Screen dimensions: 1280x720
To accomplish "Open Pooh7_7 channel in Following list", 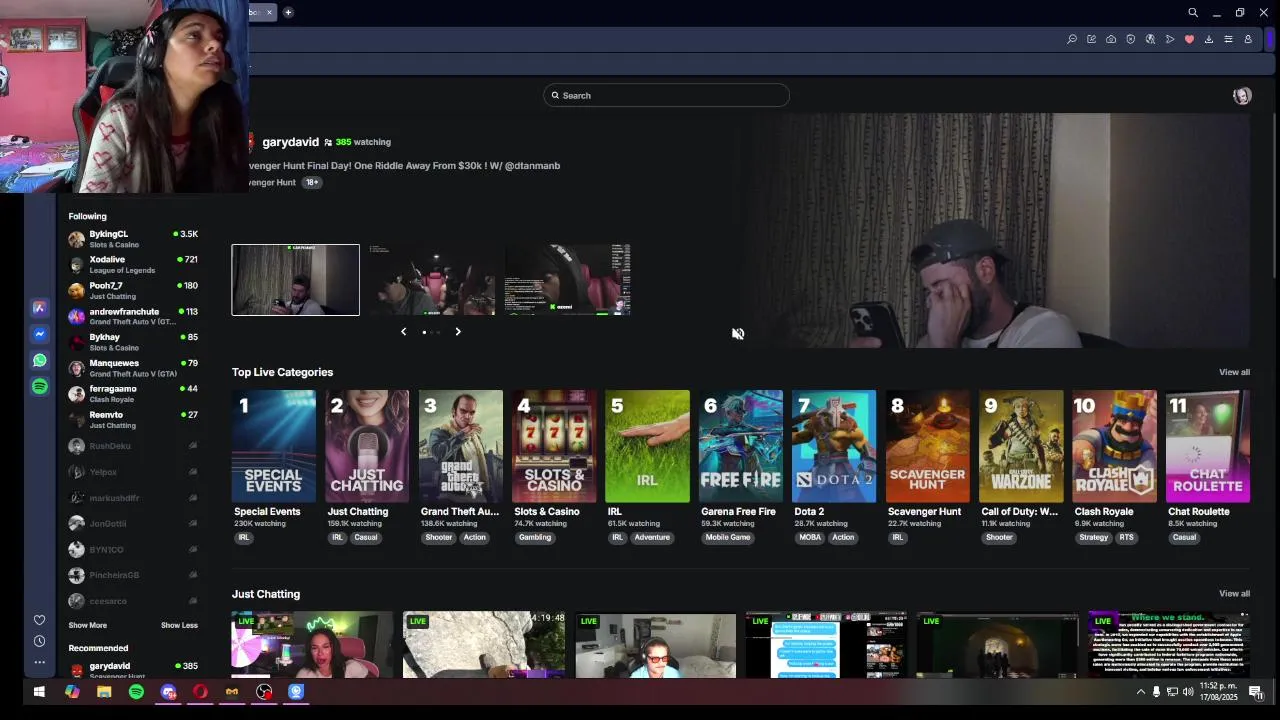I will pos(133,291).
